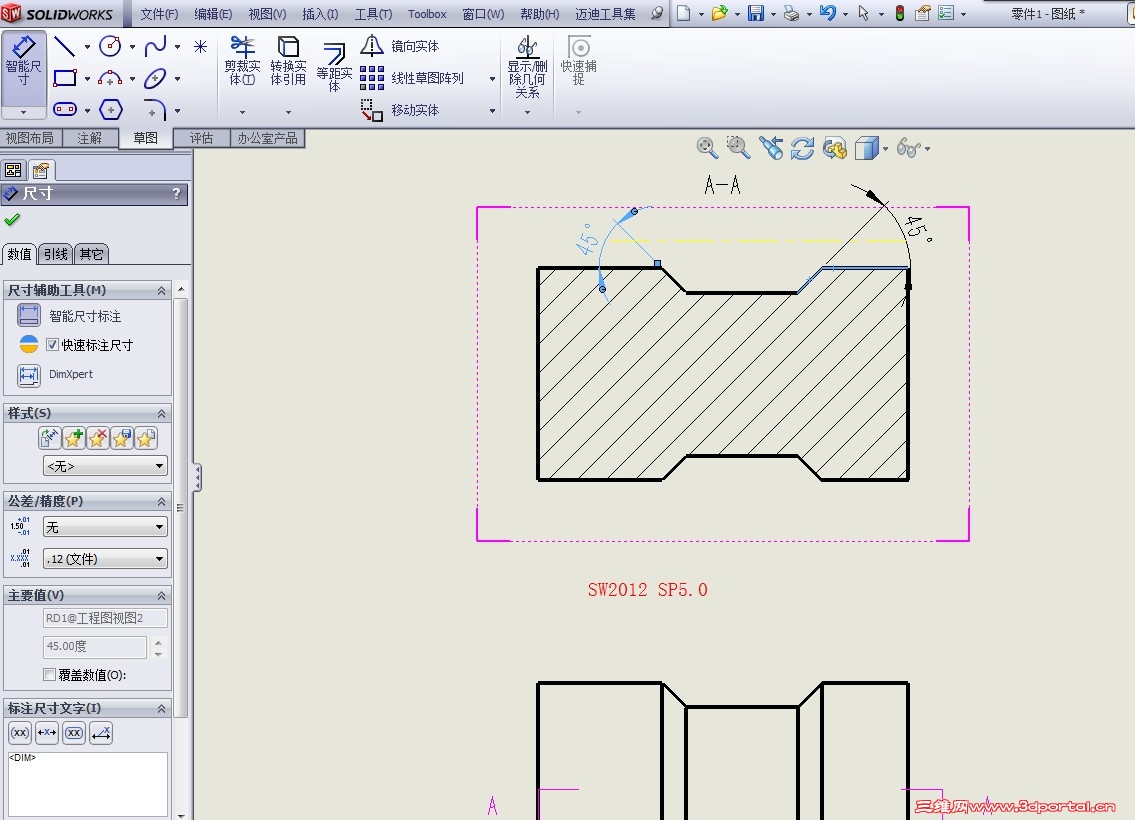
Task: Open the 工具(T) menu
Action: 373,14
